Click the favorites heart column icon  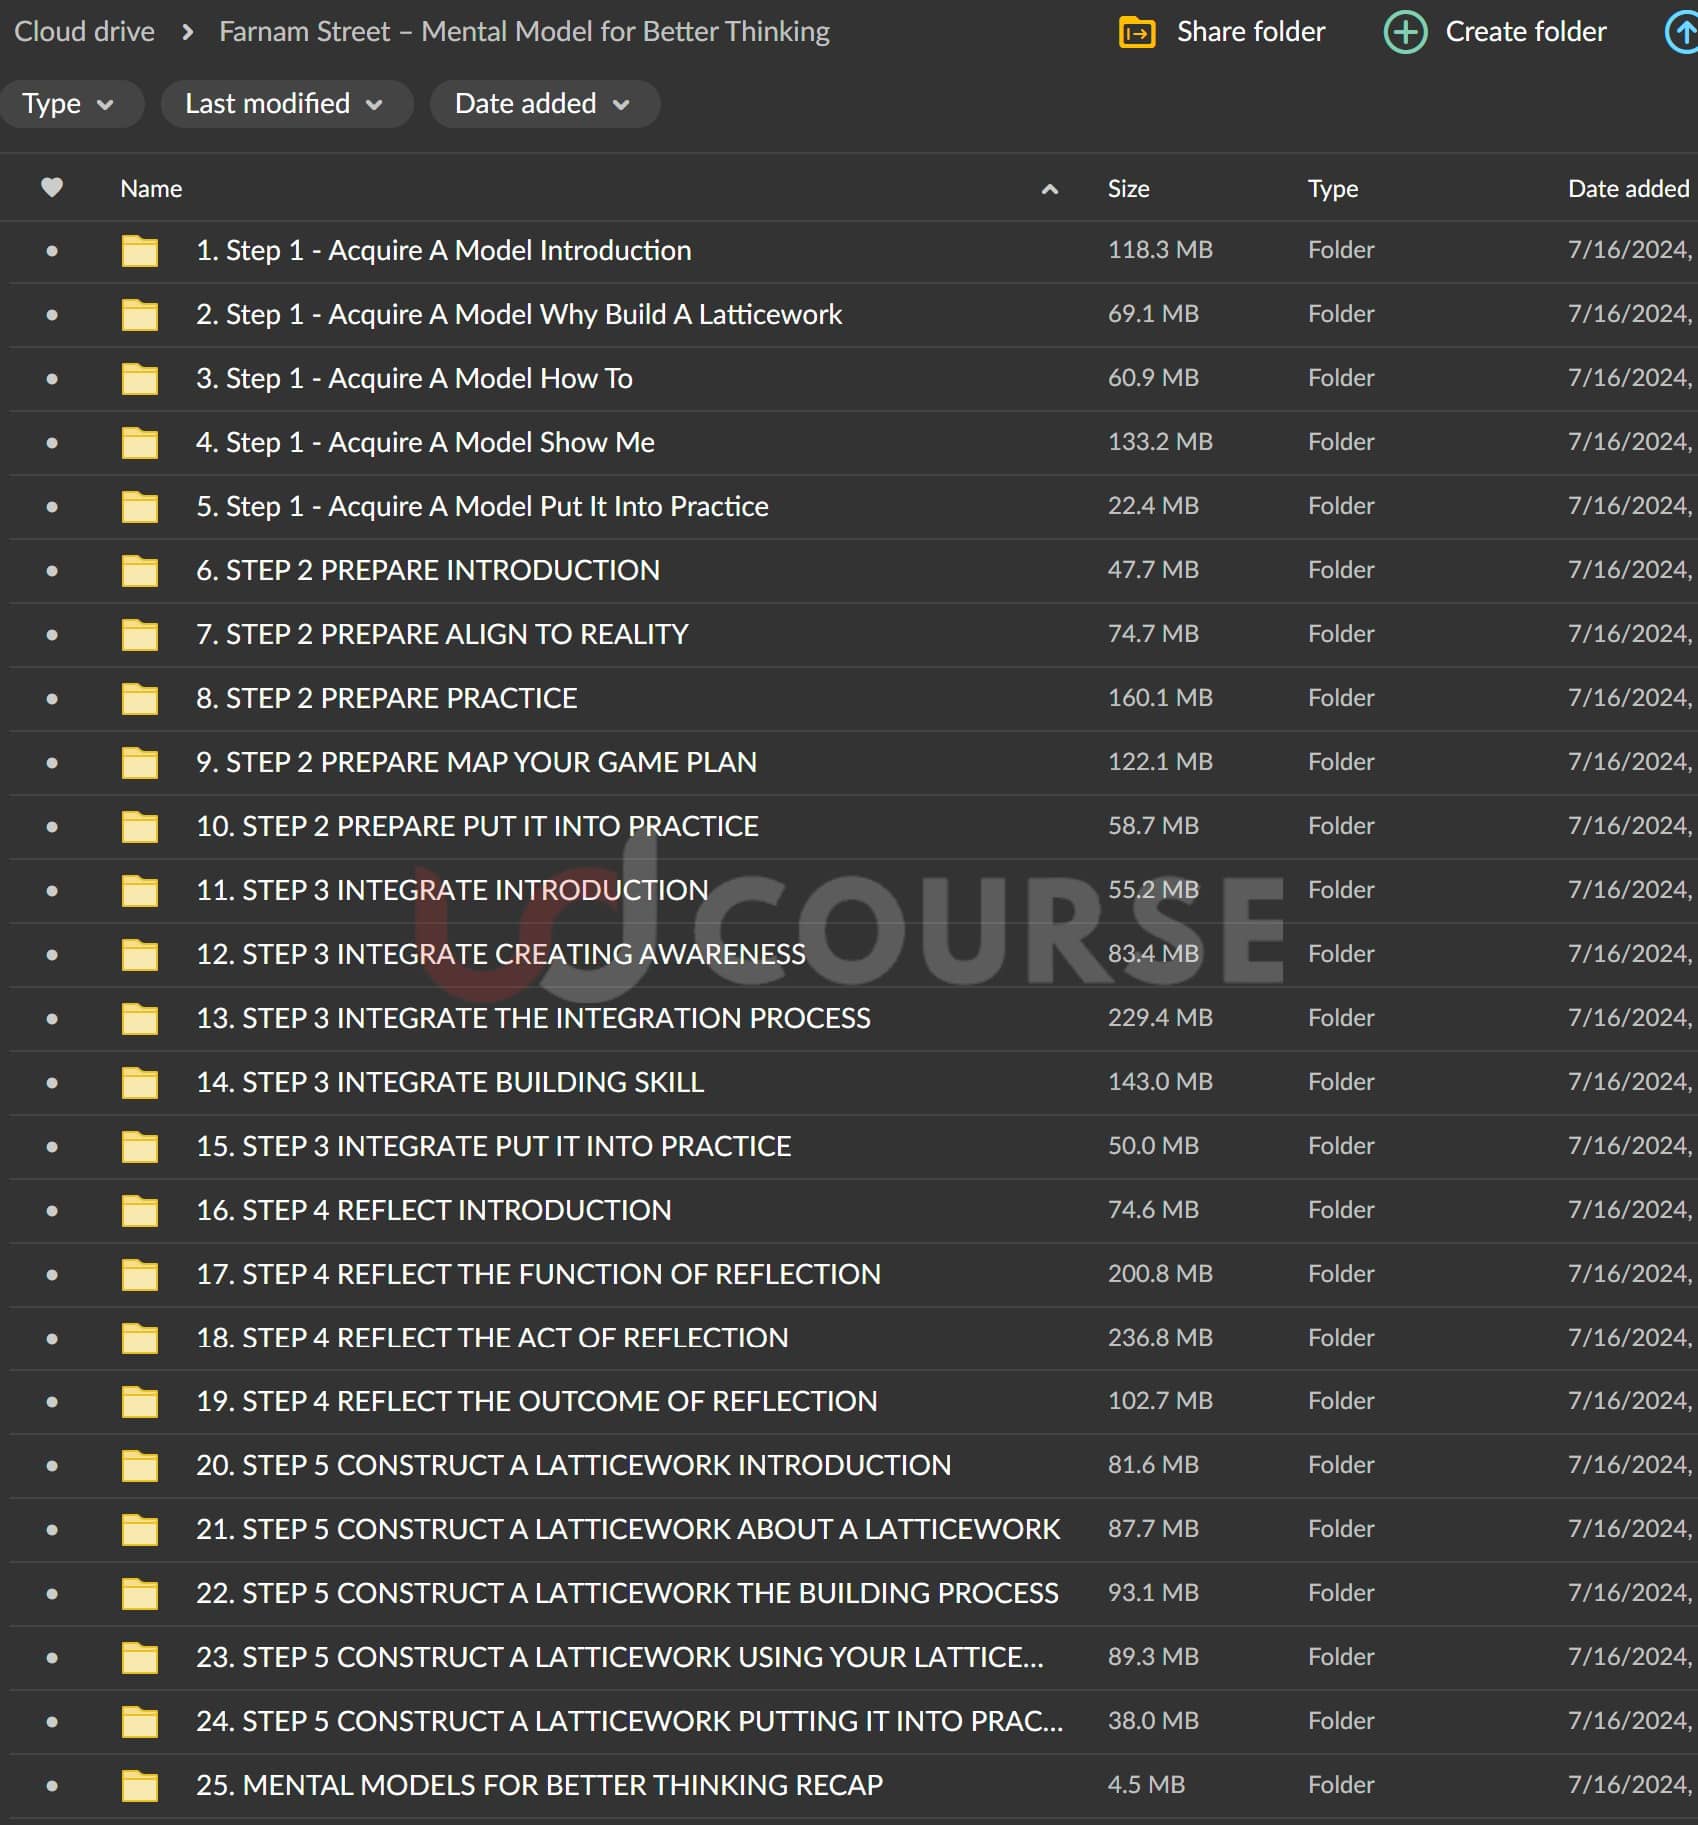pyautogui.click(x=52, y=188)
